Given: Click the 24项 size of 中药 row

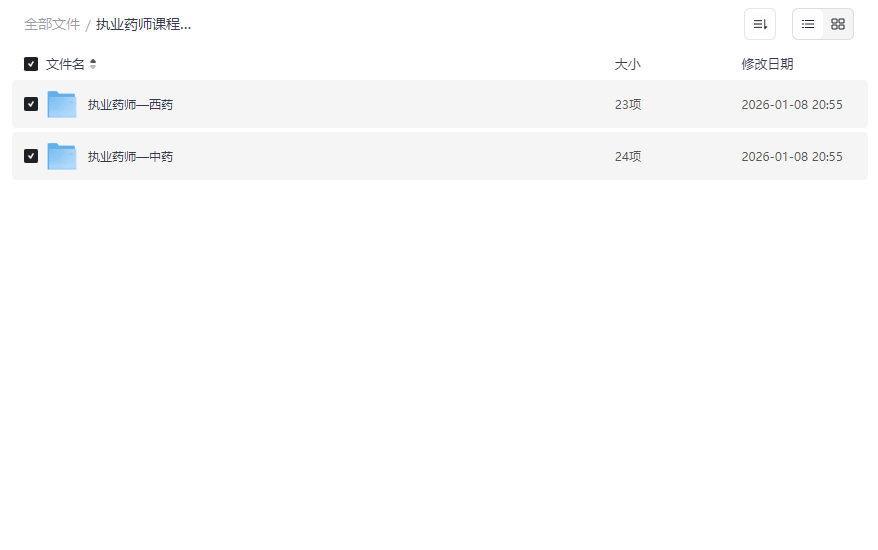Looking at the screenshot, I should [x=627, y=157].
